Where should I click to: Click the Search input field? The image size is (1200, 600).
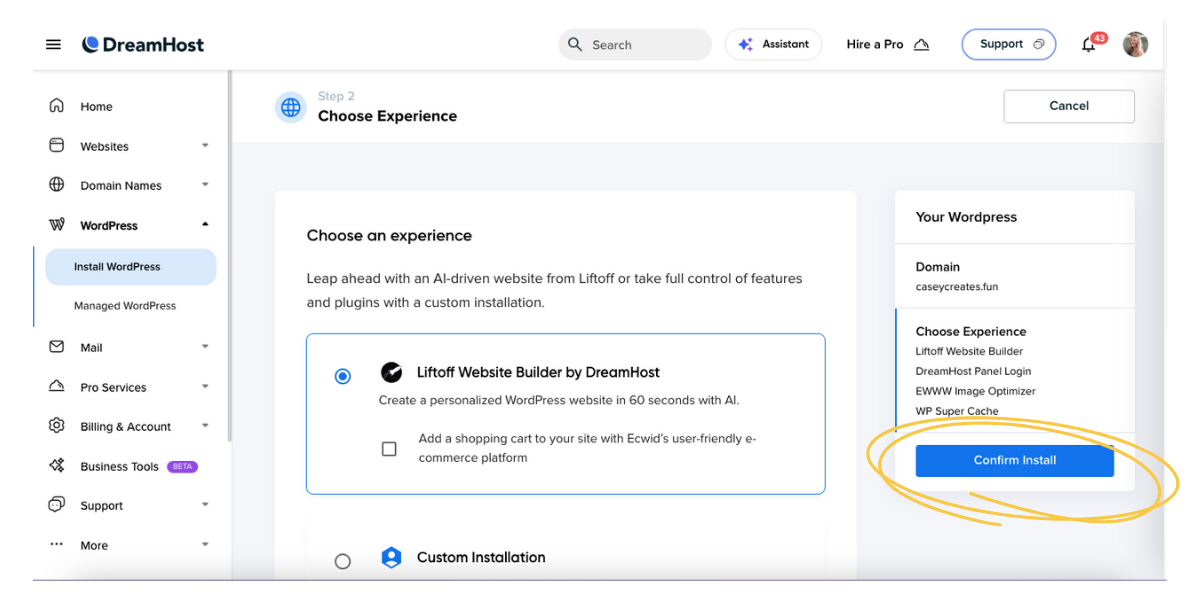[635, 44]
